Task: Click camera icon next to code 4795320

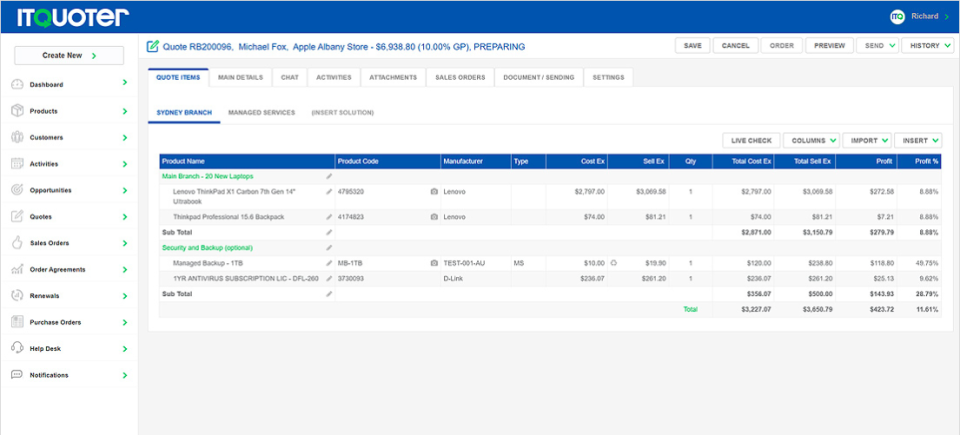Action: click(434, 192)
